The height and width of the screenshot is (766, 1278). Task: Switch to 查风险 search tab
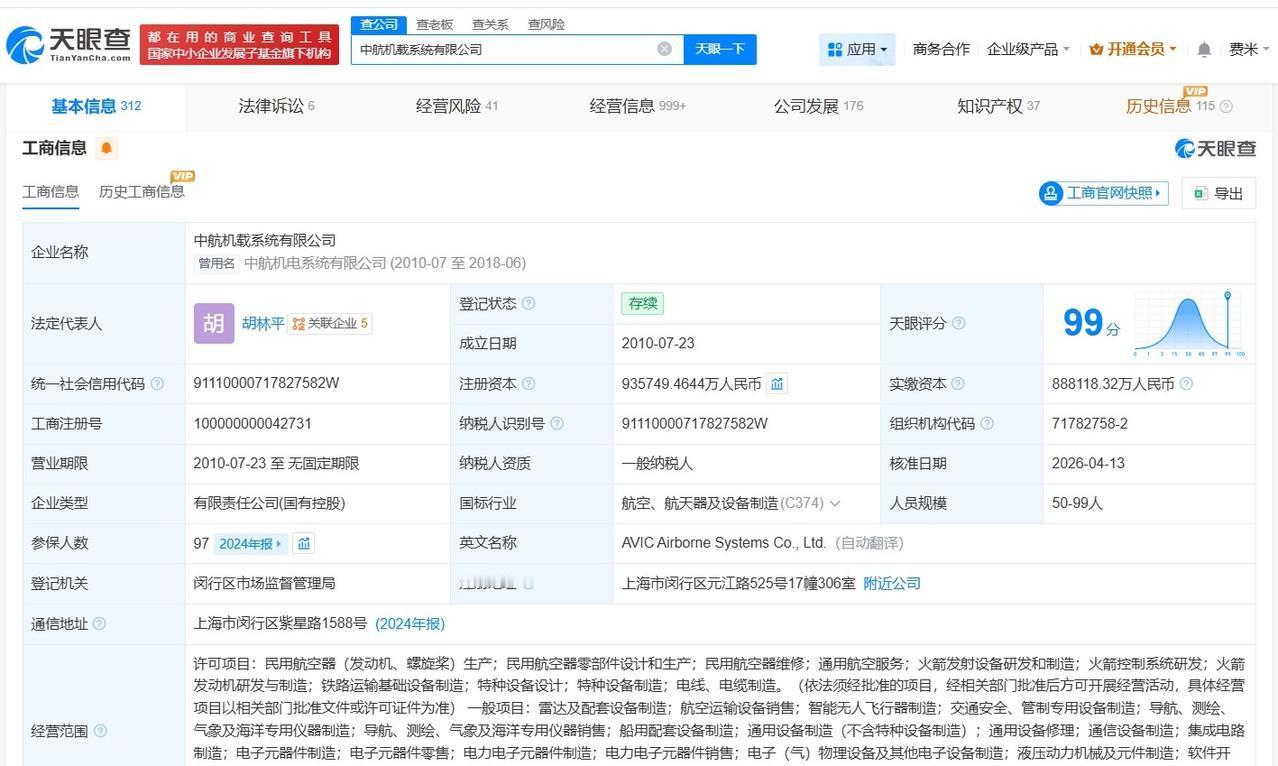coord(546,24)
